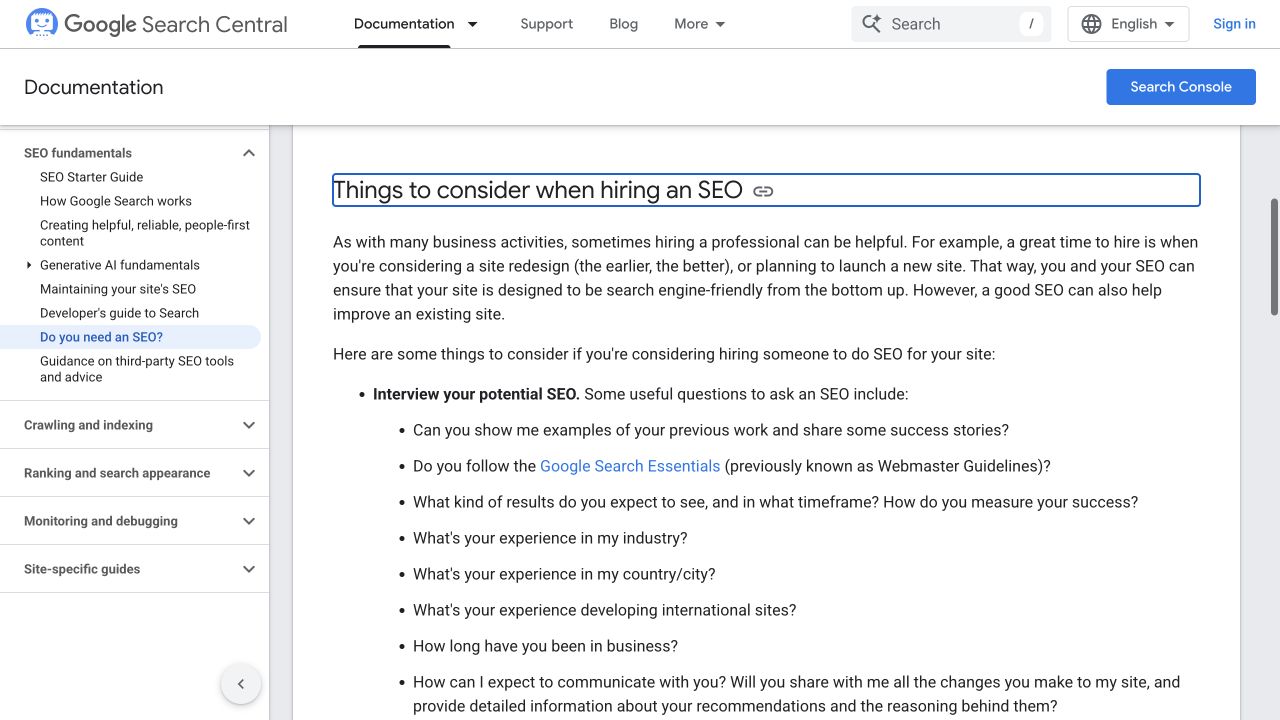Collapse the SEO fundamentals section
This screenshot has height=720, width=1280.
[x=249, y=153]
